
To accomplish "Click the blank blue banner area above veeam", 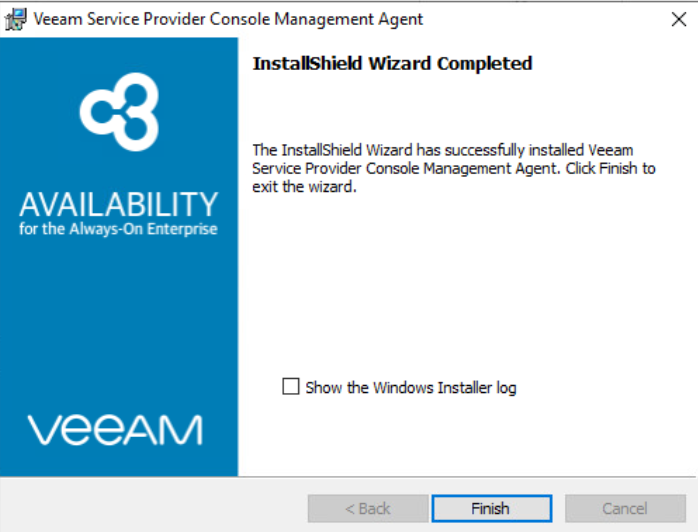I will coord(118,325).
